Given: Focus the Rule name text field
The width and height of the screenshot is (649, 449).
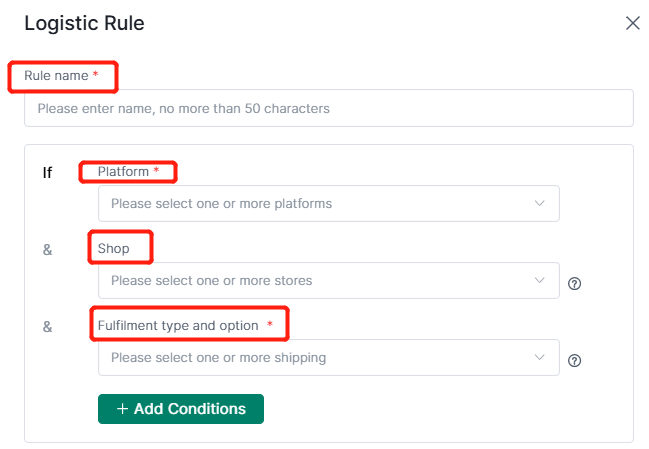Looking at the screenshot, I should tap(329, 108).
